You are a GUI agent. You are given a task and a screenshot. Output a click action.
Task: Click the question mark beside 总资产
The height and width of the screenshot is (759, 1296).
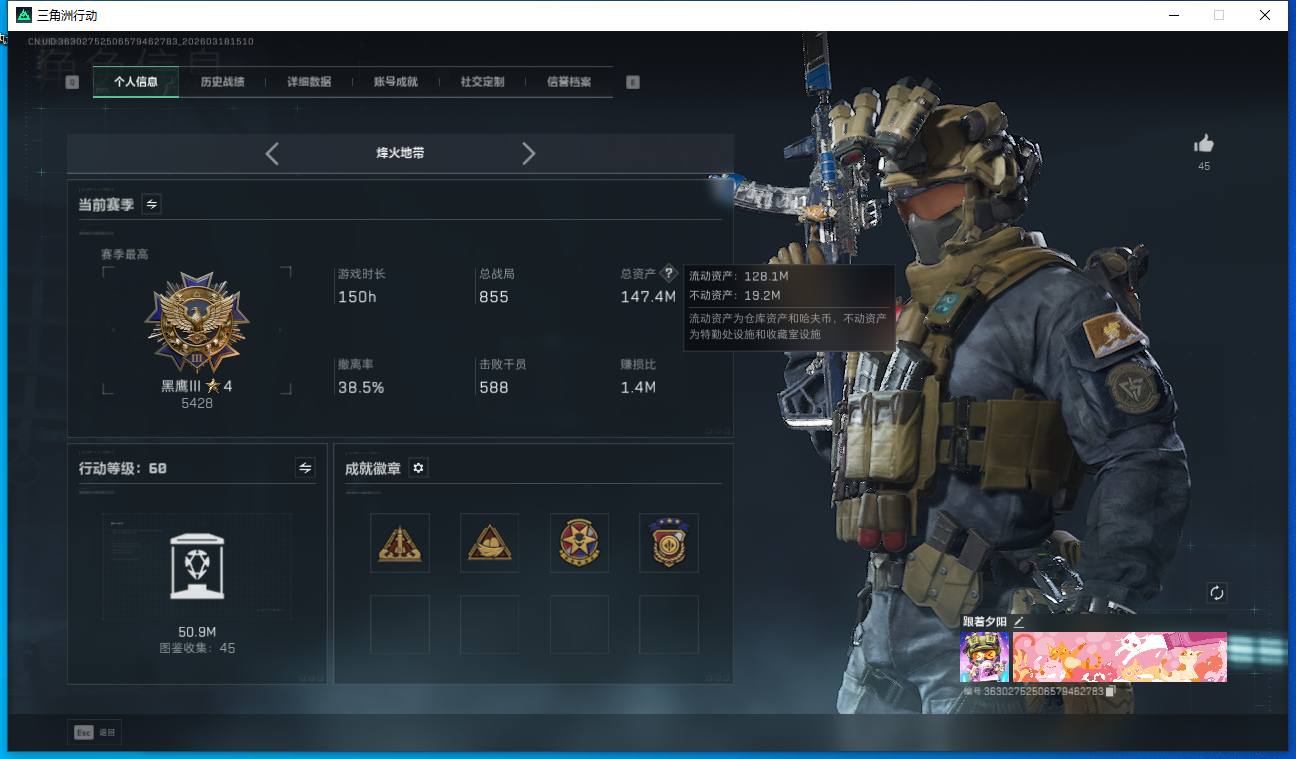pos(669,273)
